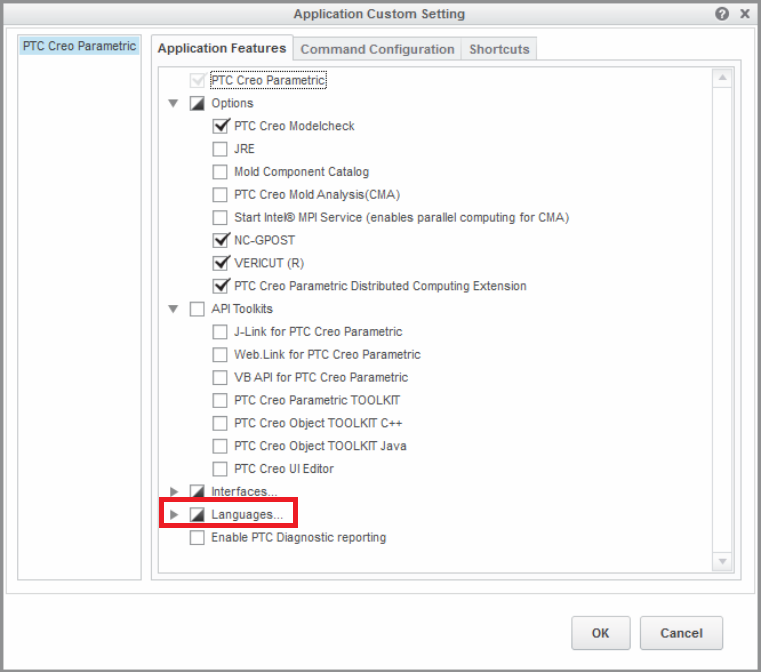Check Mold Component Catalog option
The image size is (762, 672).
(x=220, y=172)
